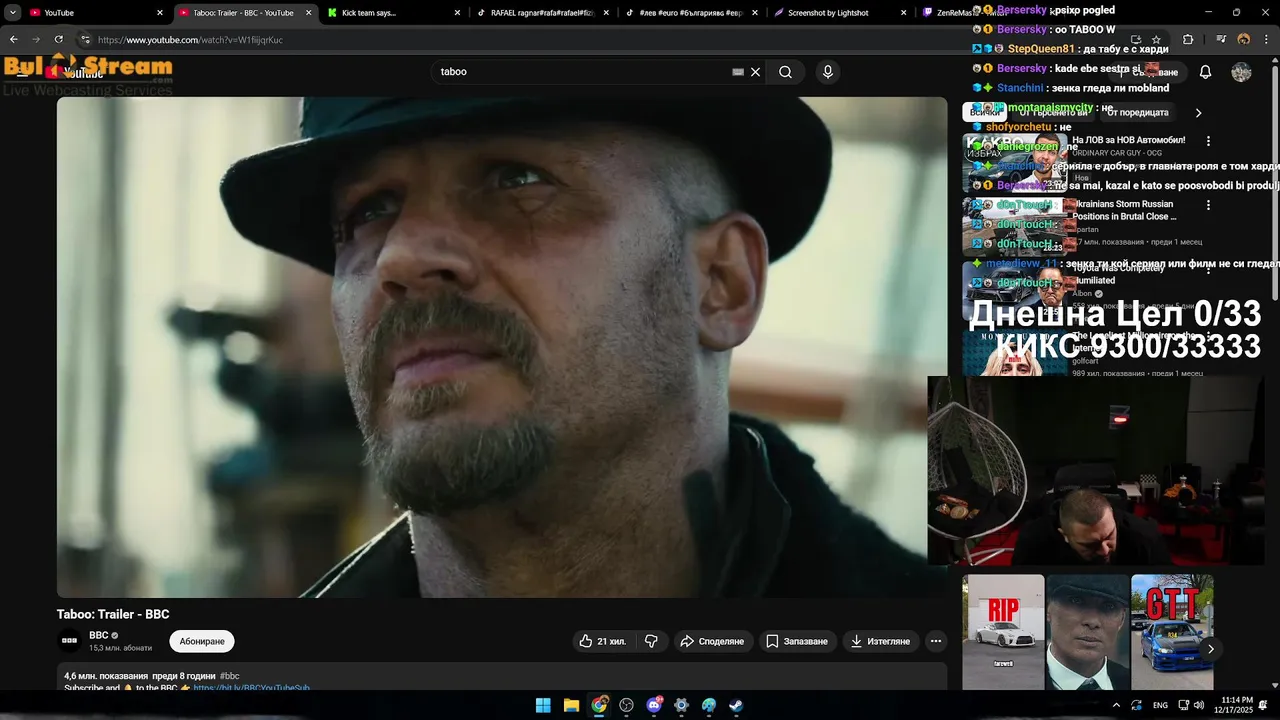Screen dimensions: 1280x720
Task: Submit the YouTube search with magnifier icon
Action: point(786,72)
